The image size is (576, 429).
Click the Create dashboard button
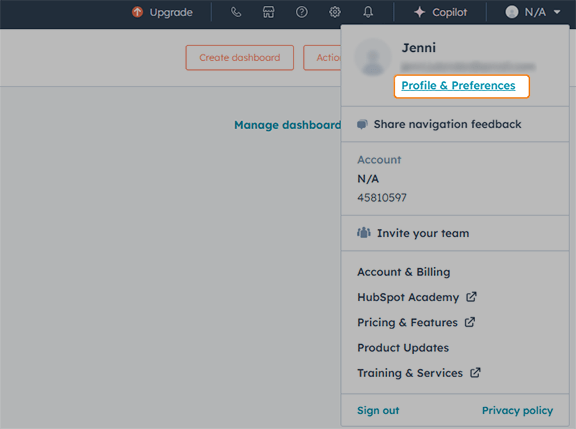click(x=240, y=57)
